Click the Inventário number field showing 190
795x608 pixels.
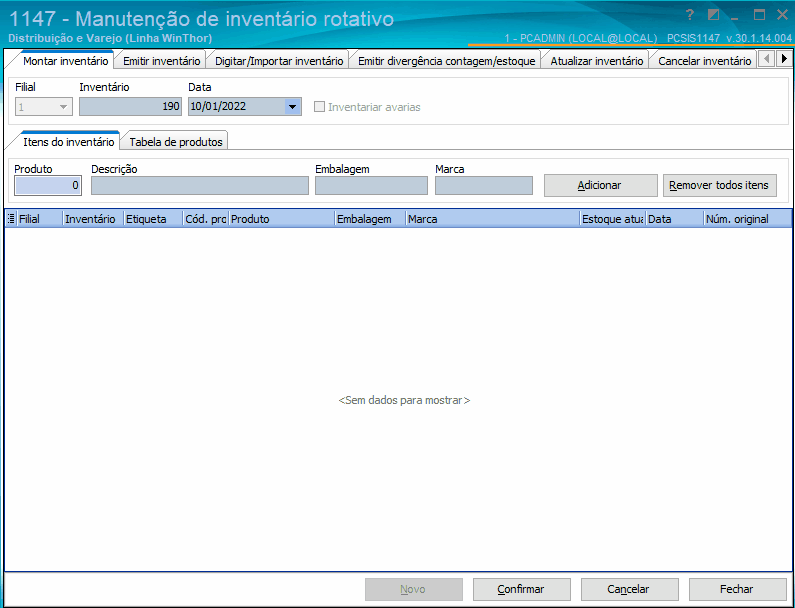(130, 106)
